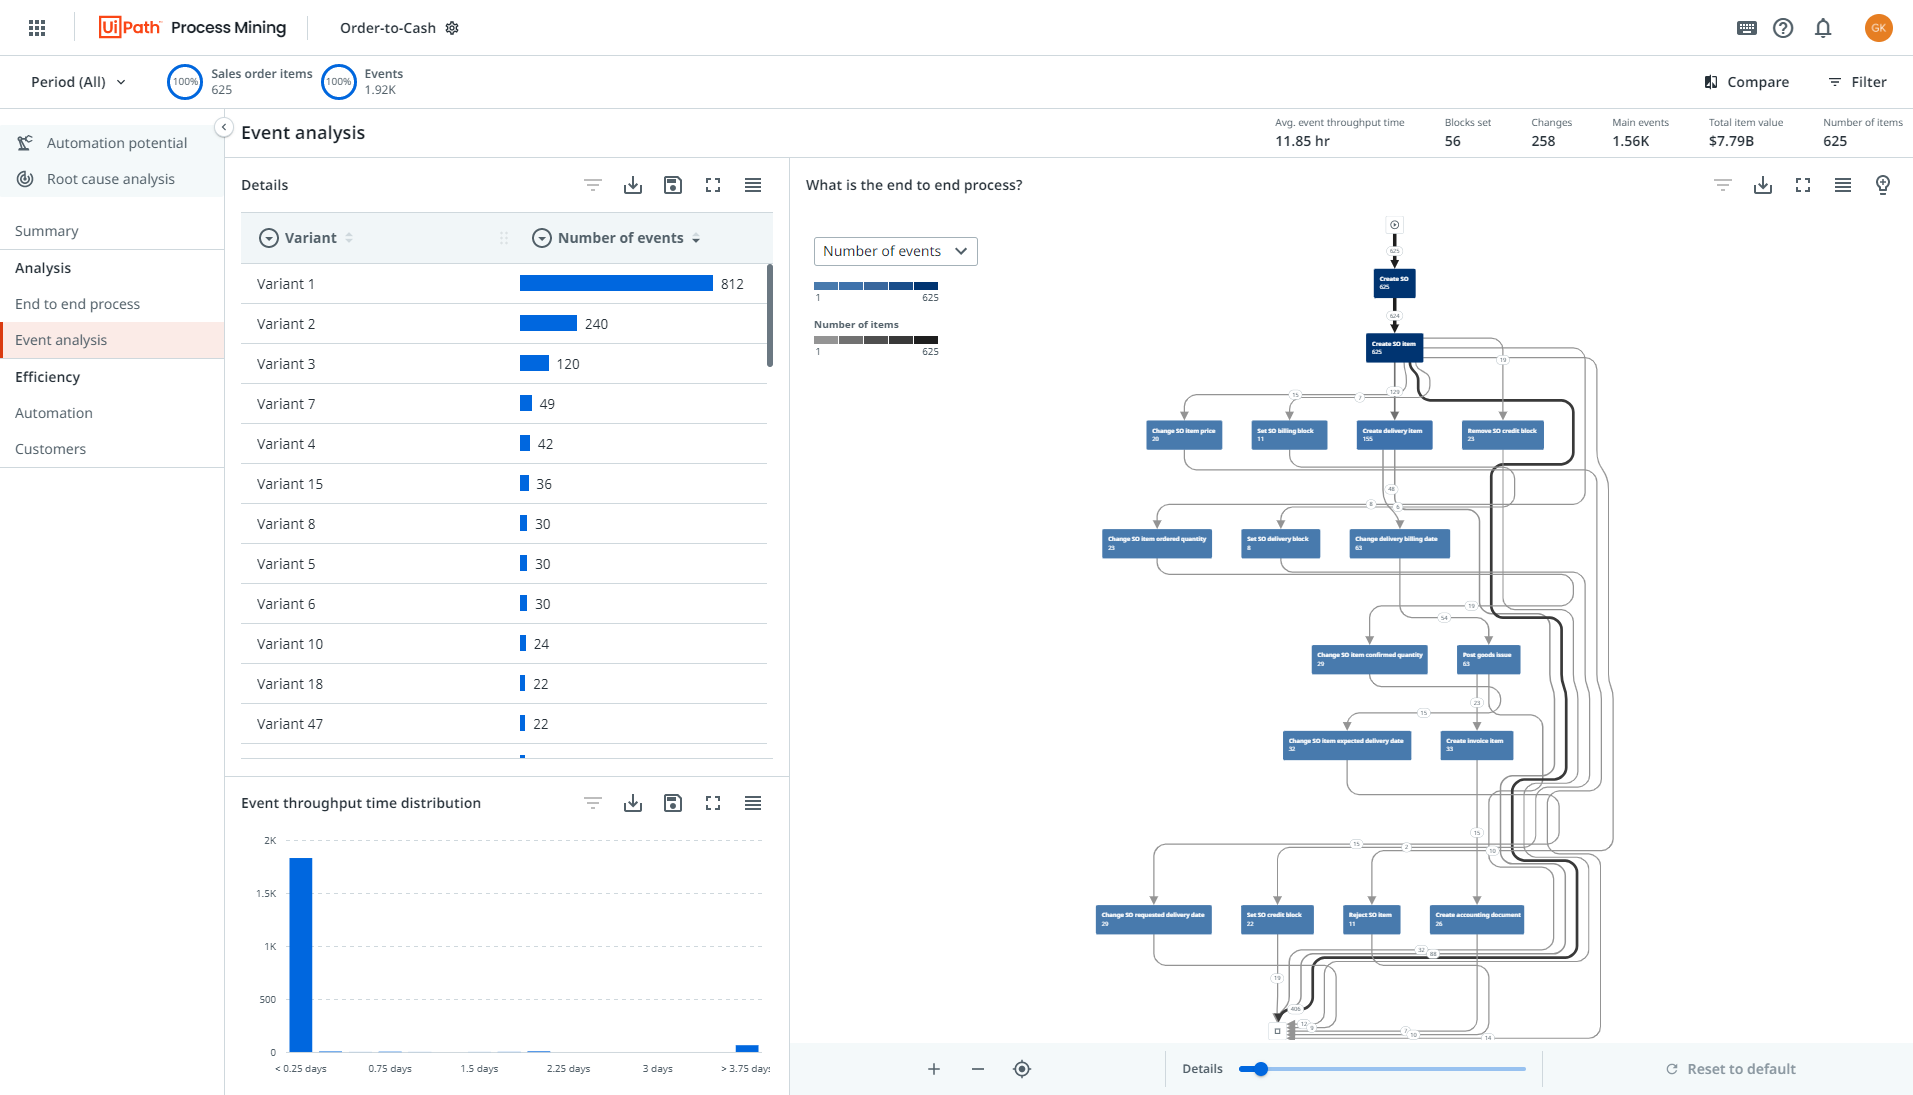Open the Period (All) dropdown

point(77,81)
